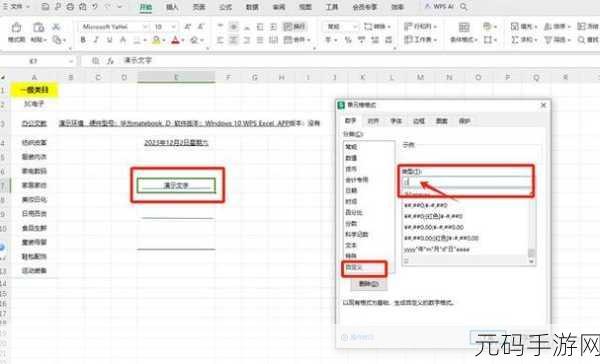Open the 求和 AutoSum dropdown
Viewport: 600px width, 364px height.
524,39
